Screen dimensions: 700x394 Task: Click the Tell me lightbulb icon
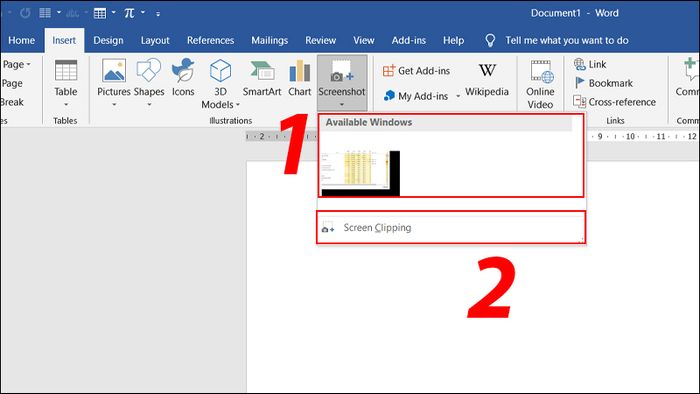point(490,40)
